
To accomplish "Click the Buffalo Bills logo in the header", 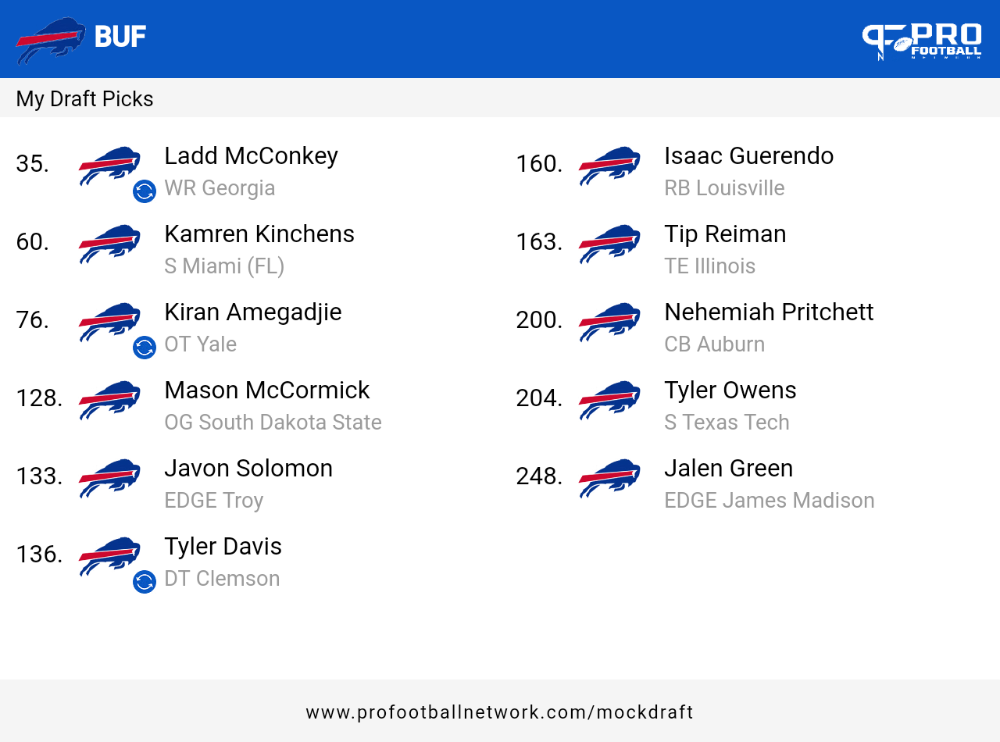I will coord(50,40).
